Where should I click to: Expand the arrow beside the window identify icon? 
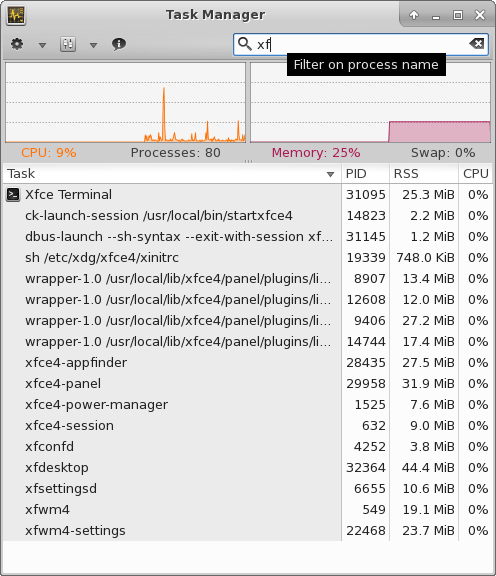pyautogui.click(x=93, y=45)
